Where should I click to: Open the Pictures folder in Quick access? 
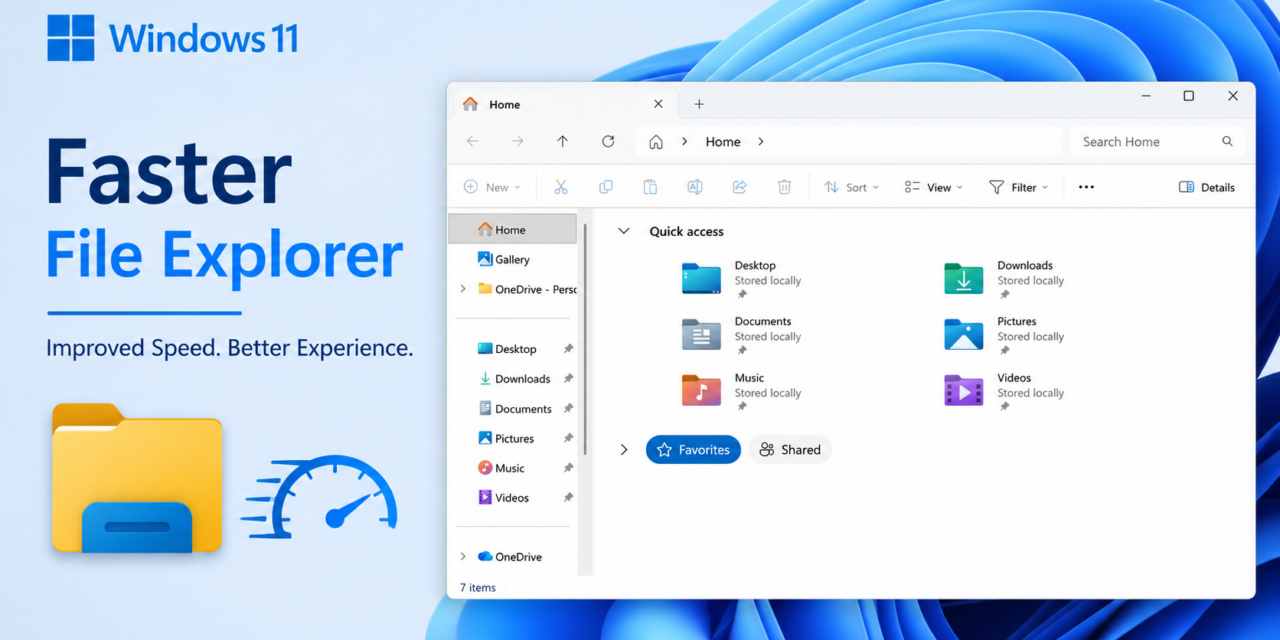[1004, 335]
